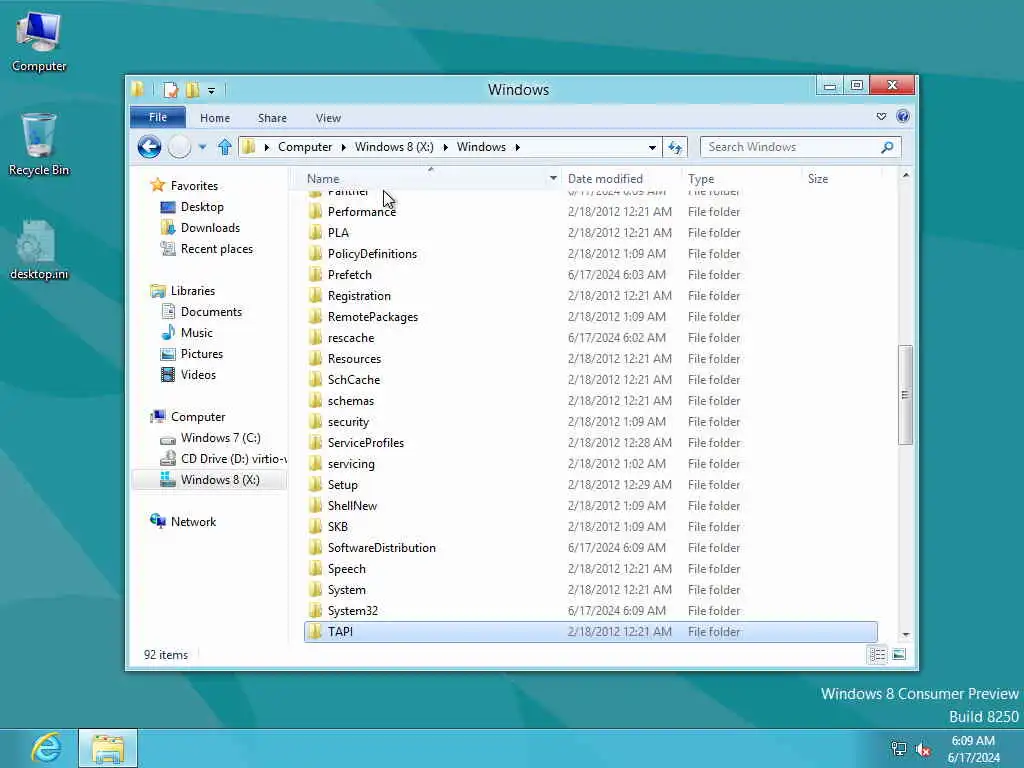Switch to the Share ribbon tab
Image resolution: width=1024 pixels, height=768 pixels.
[x=272, y=118]
